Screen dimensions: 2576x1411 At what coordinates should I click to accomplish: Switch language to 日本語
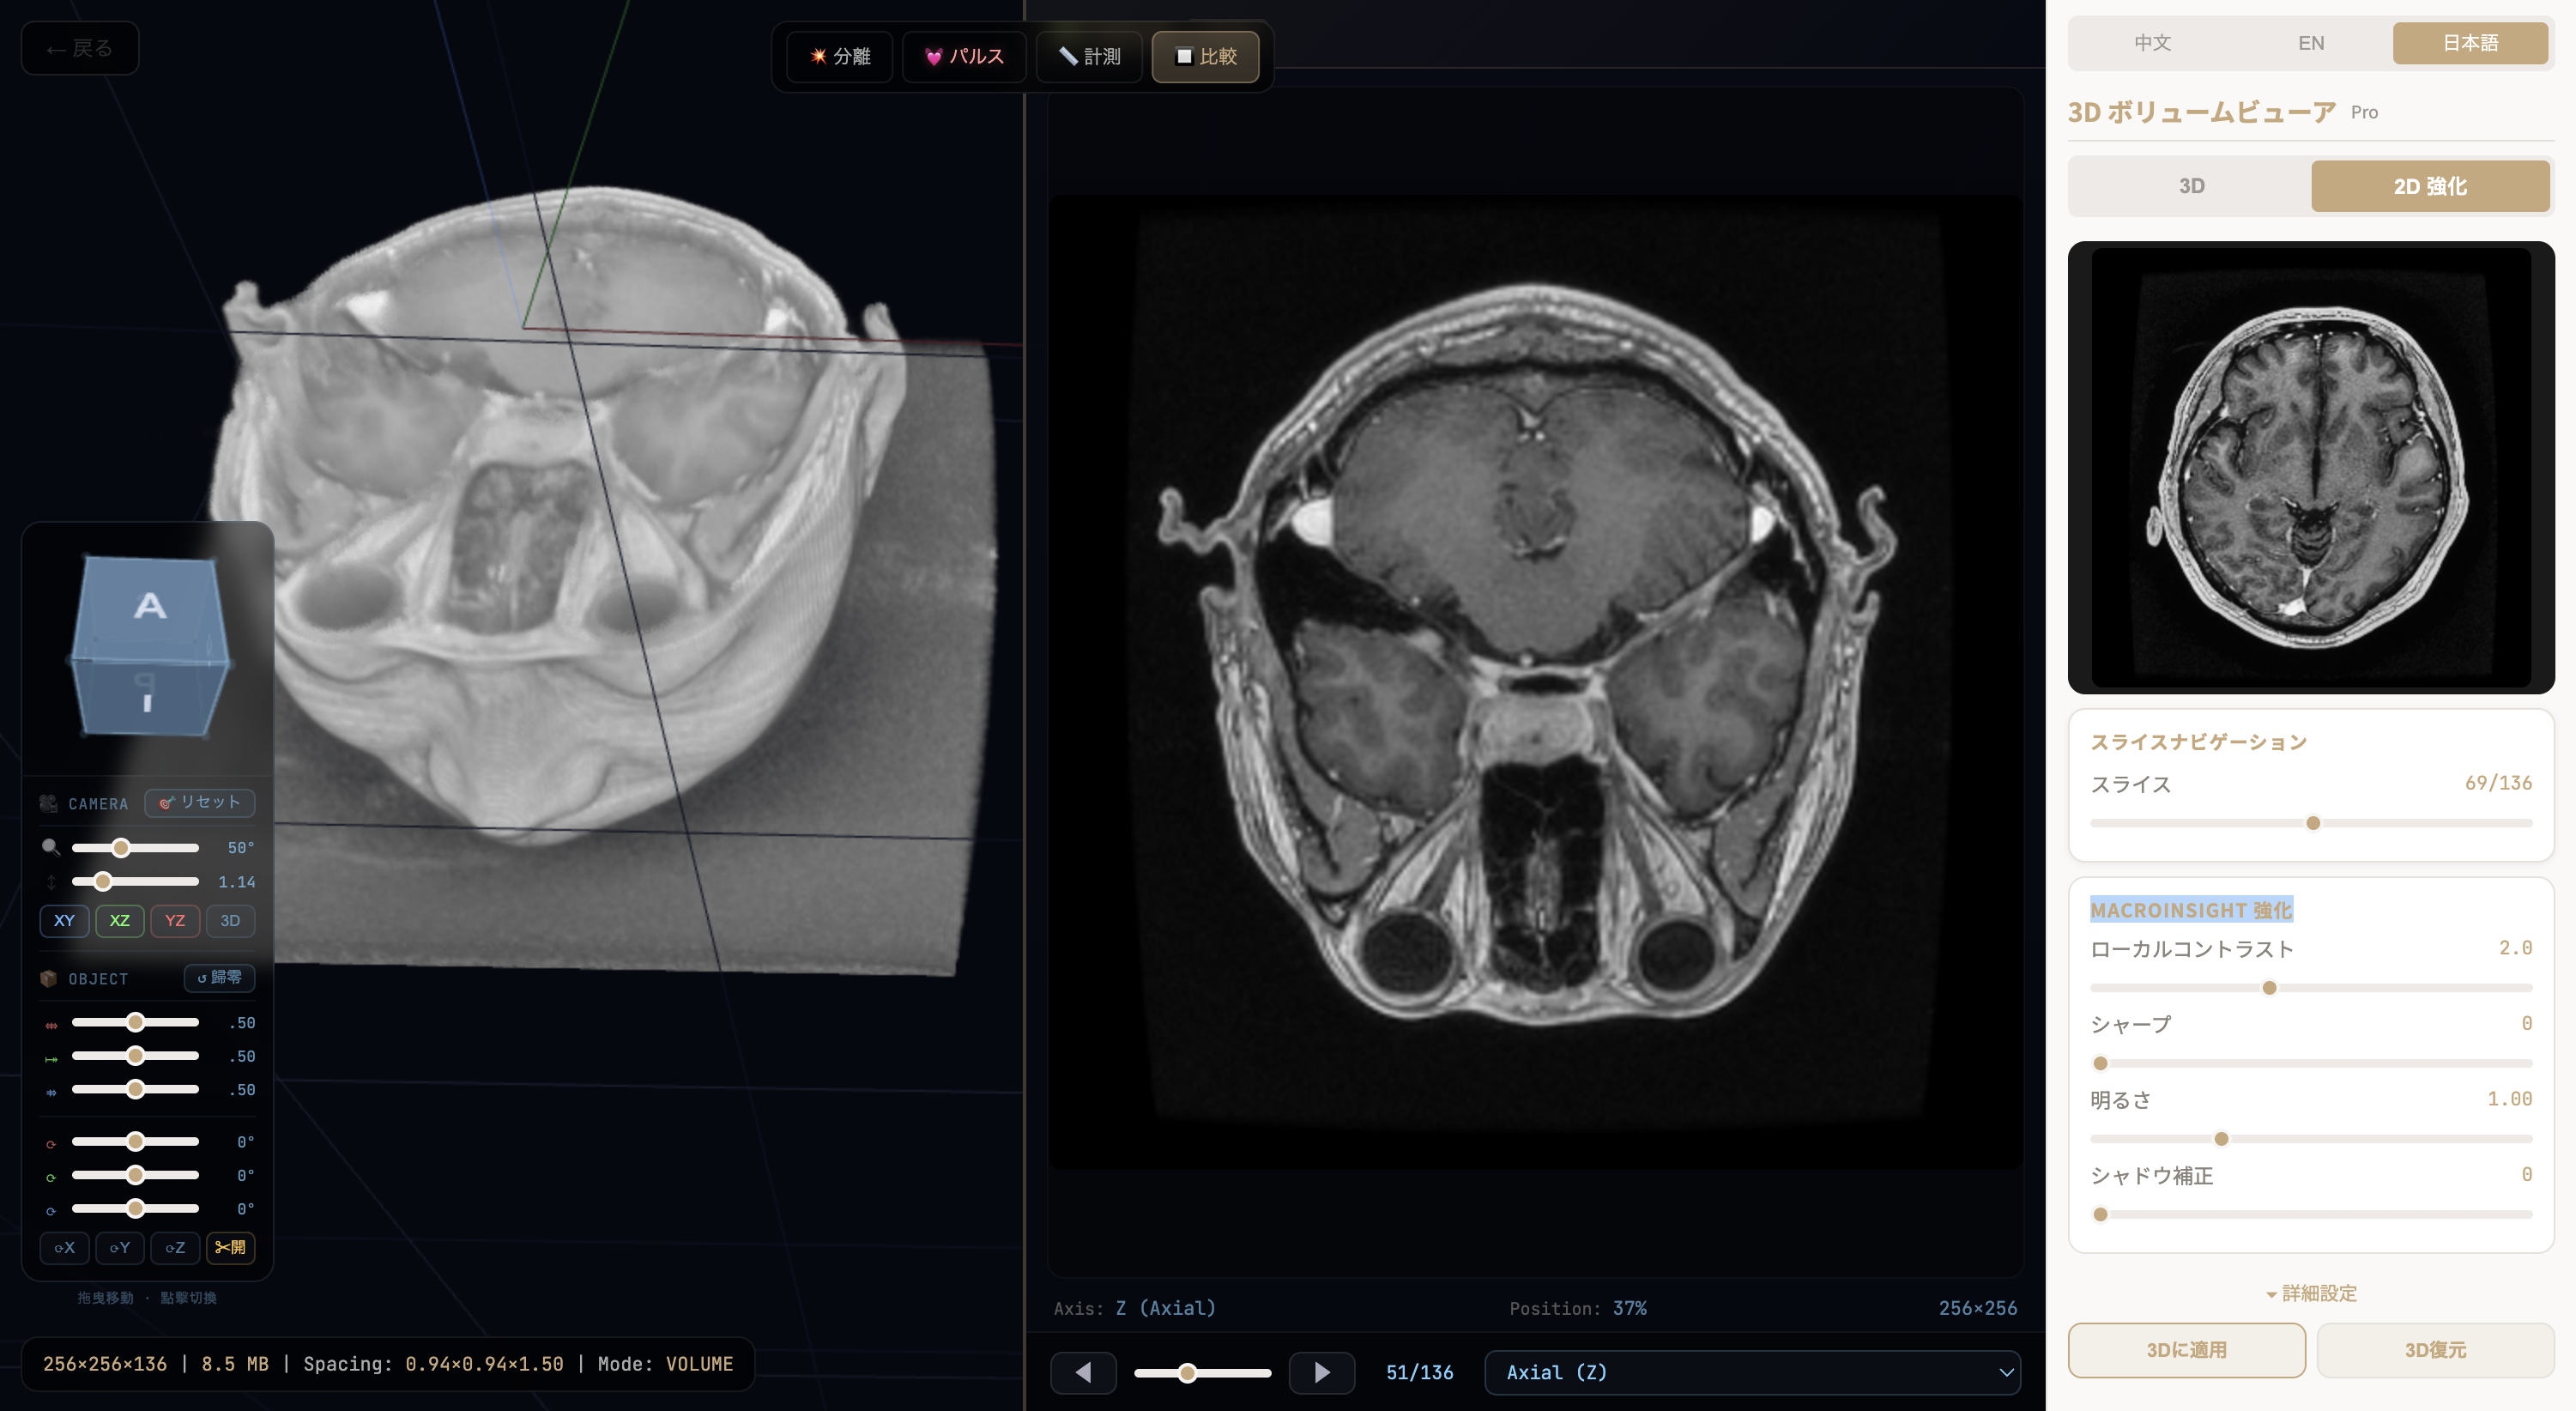pos(2470,43)
